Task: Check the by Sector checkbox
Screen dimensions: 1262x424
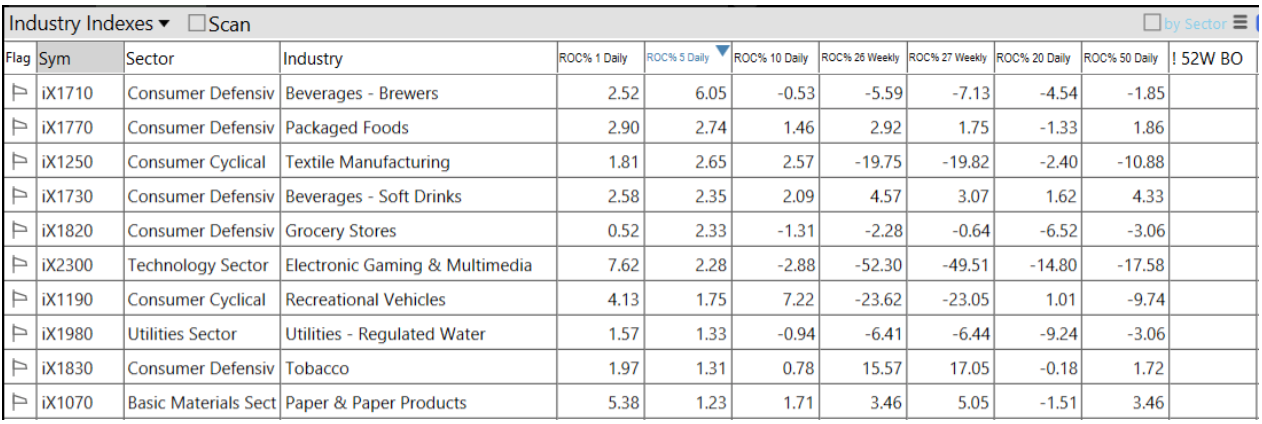Action: point(1152,23)
